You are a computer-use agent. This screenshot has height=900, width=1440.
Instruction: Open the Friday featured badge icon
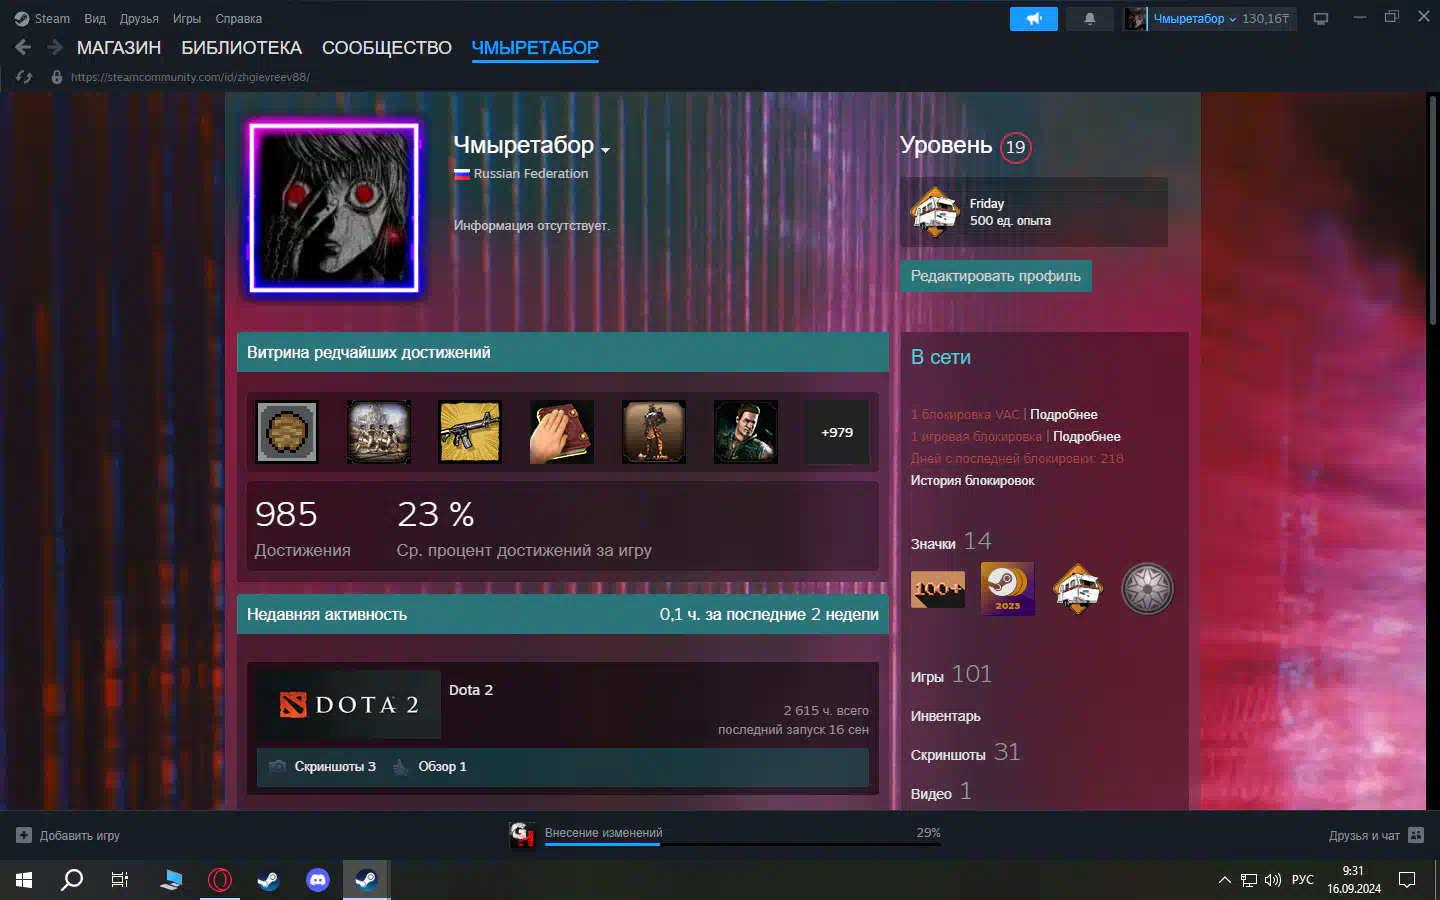point(935,212)
